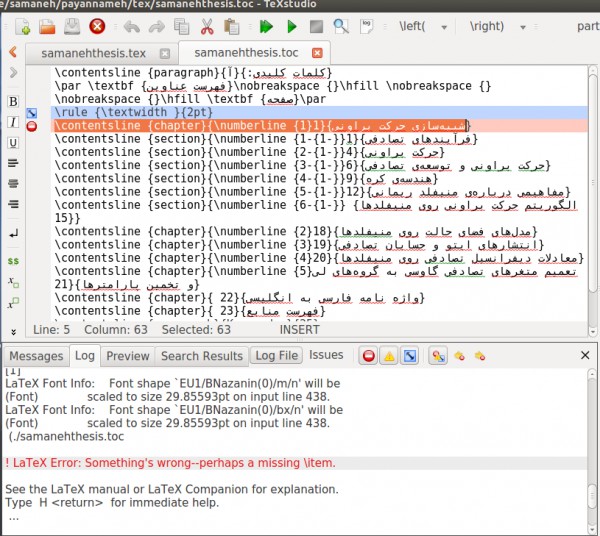Open the Search Results tab
Image resolution: width=600 pixels, height=536 pixels.
201,356
